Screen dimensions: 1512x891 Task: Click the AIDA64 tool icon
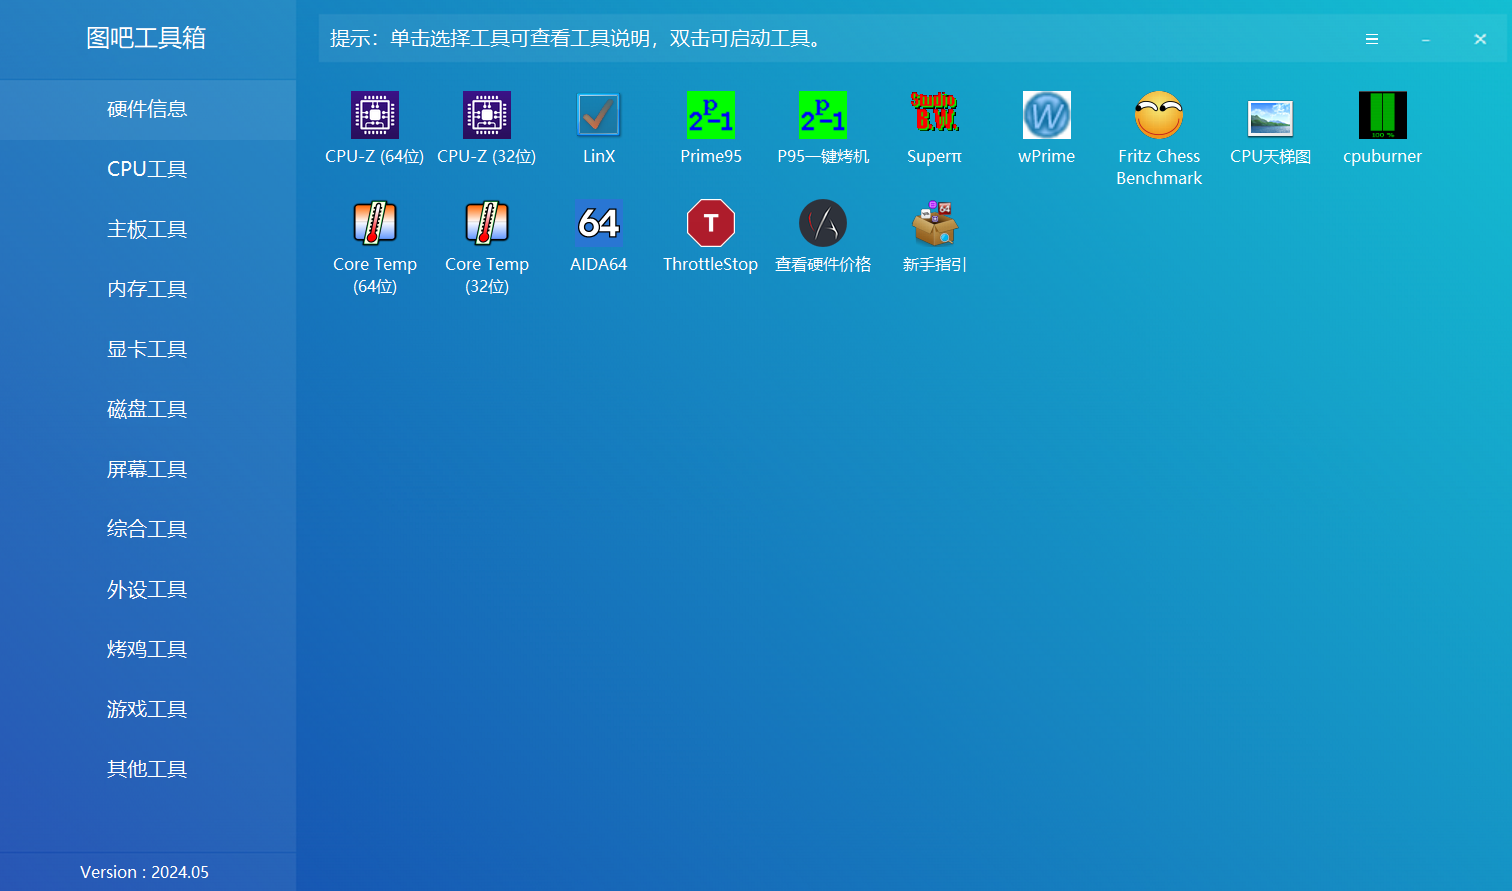pyautogui.click(x=599, y=223)
